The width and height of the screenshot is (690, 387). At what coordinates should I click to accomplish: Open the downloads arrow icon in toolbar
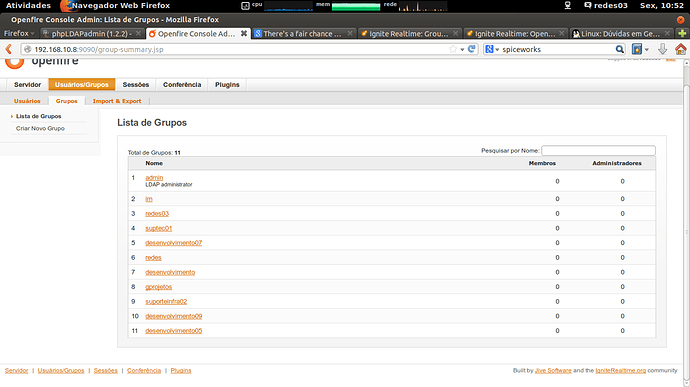662,49
